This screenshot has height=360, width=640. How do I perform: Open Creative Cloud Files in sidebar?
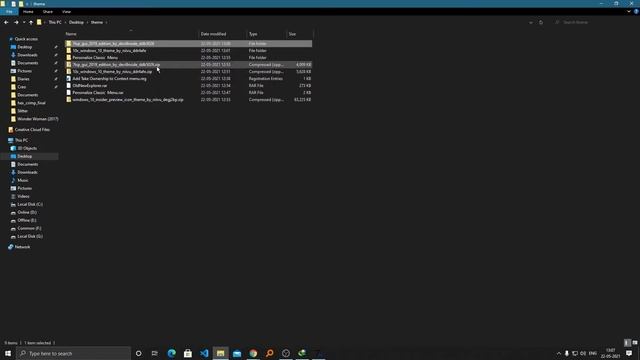pos(32,130)
